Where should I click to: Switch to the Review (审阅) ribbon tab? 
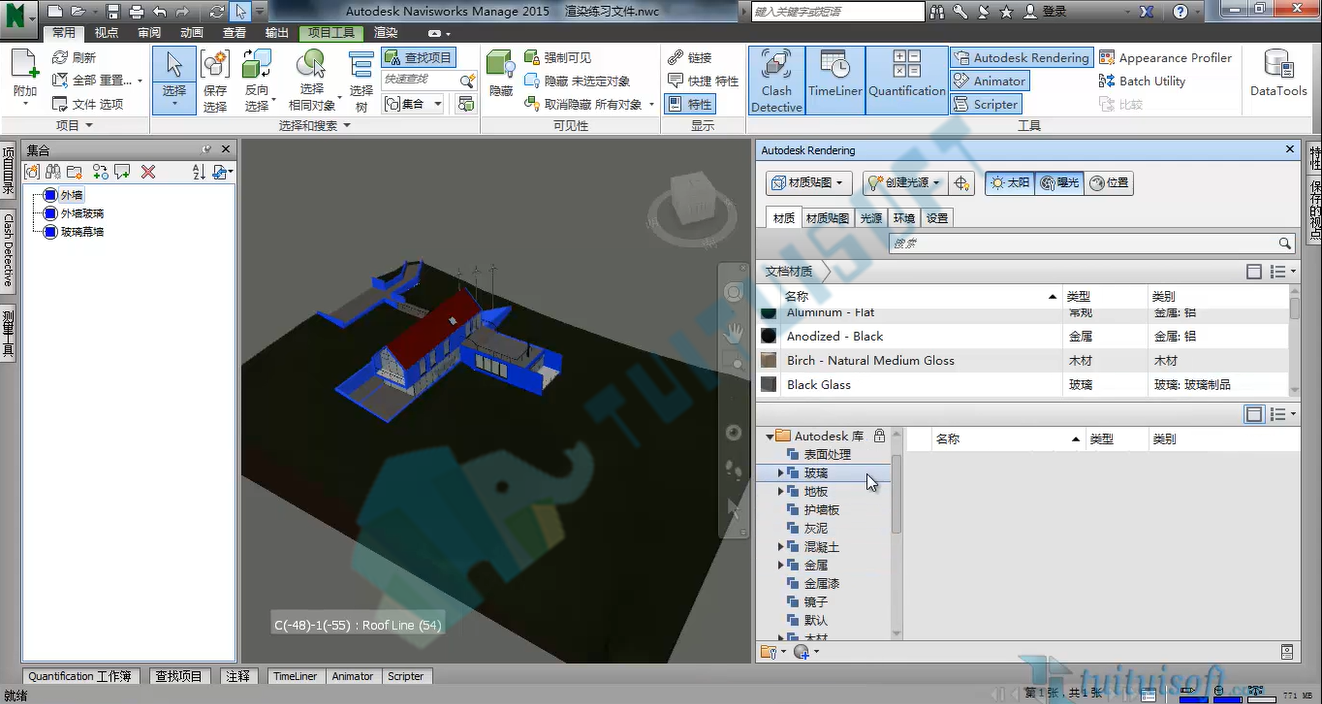149,33
